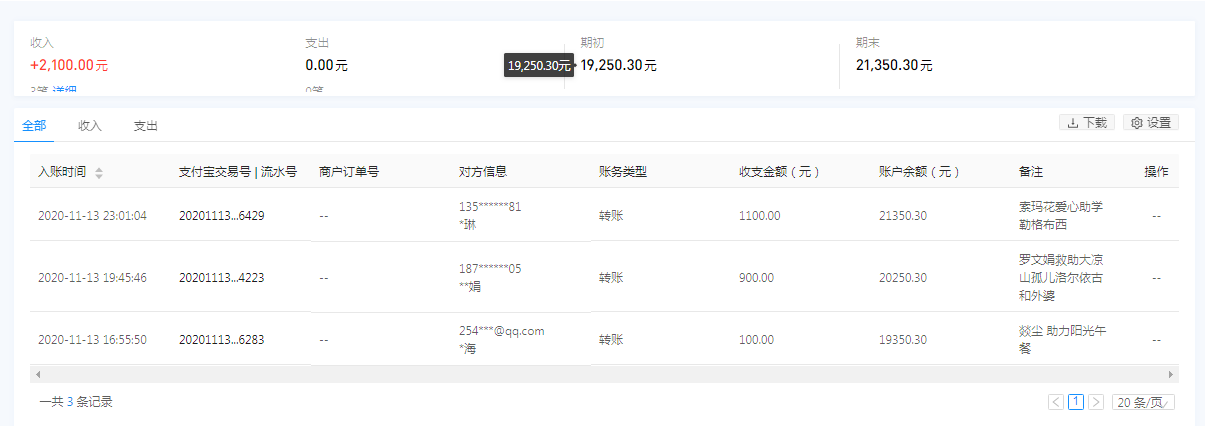Go to the previous page arrow
Image resolution: width=1205 pixels, height=426 pixels.
pos(1056,402)
